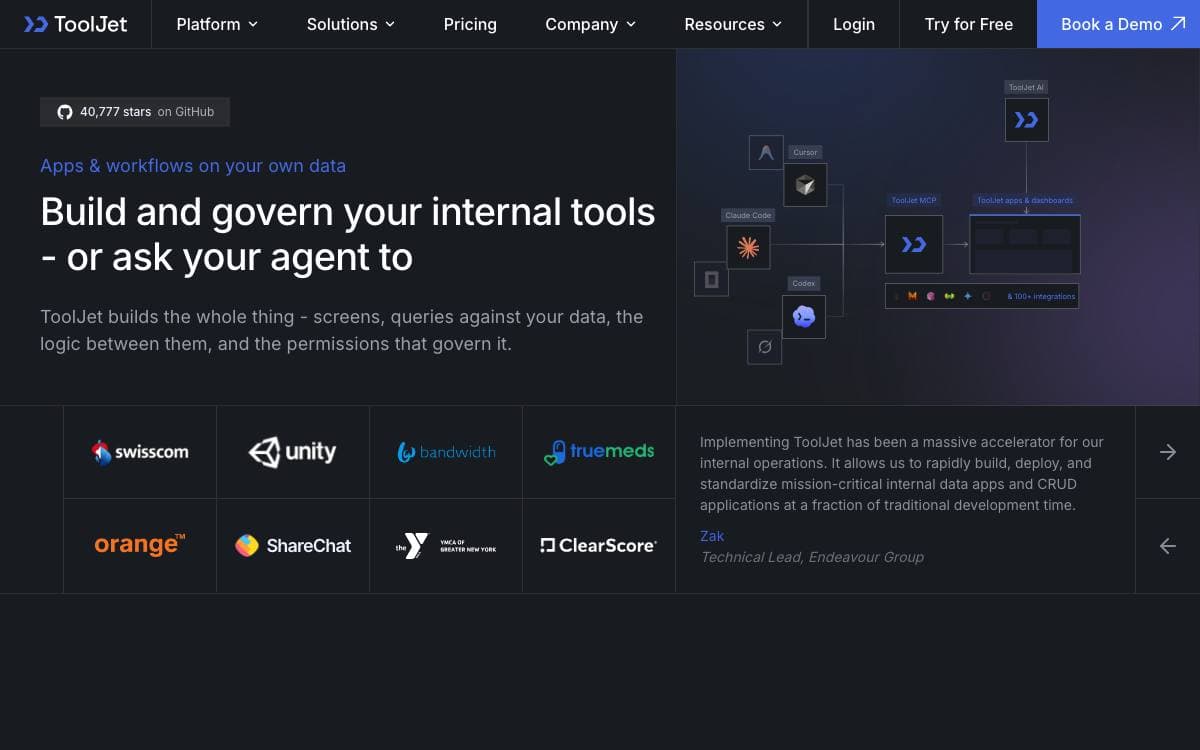Viewport: 1200px width, 750px height.
Task: Click the '& 100+ integrations' text
Action: click(1041, 296)
